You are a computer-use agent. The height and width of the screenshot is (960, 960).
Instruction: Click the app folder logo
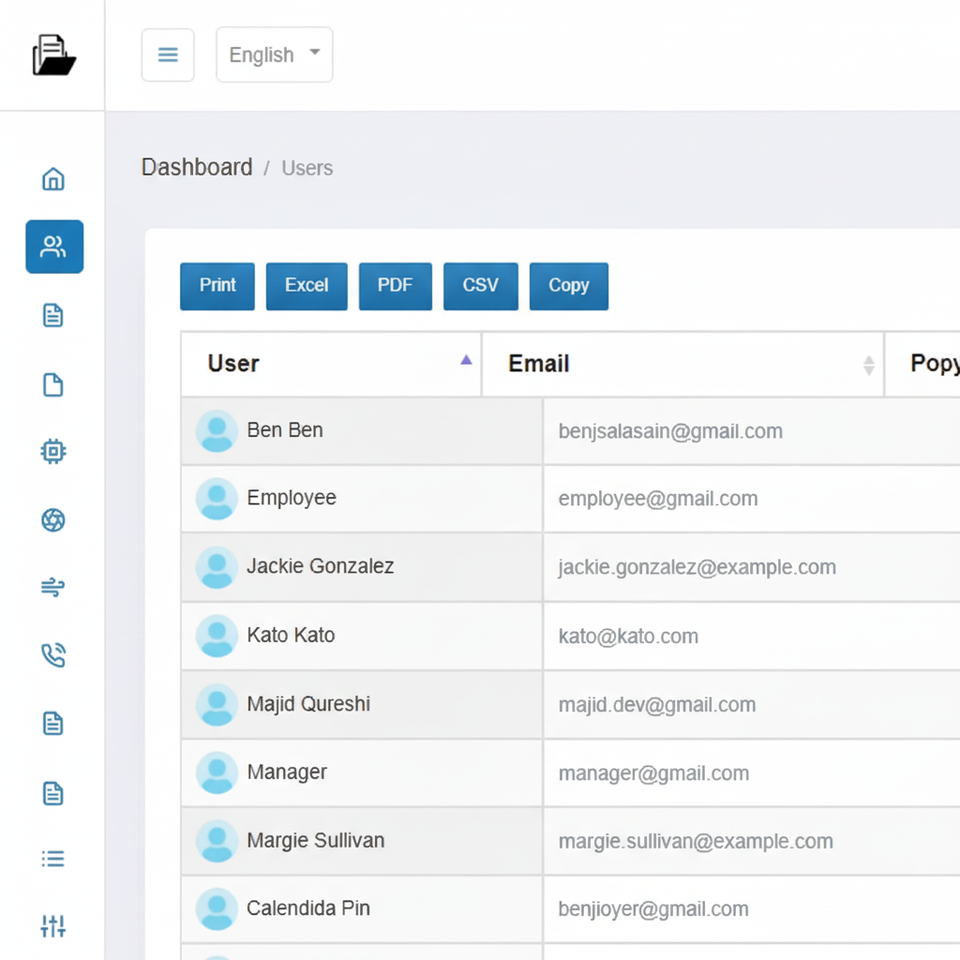(x=53, y=55)
